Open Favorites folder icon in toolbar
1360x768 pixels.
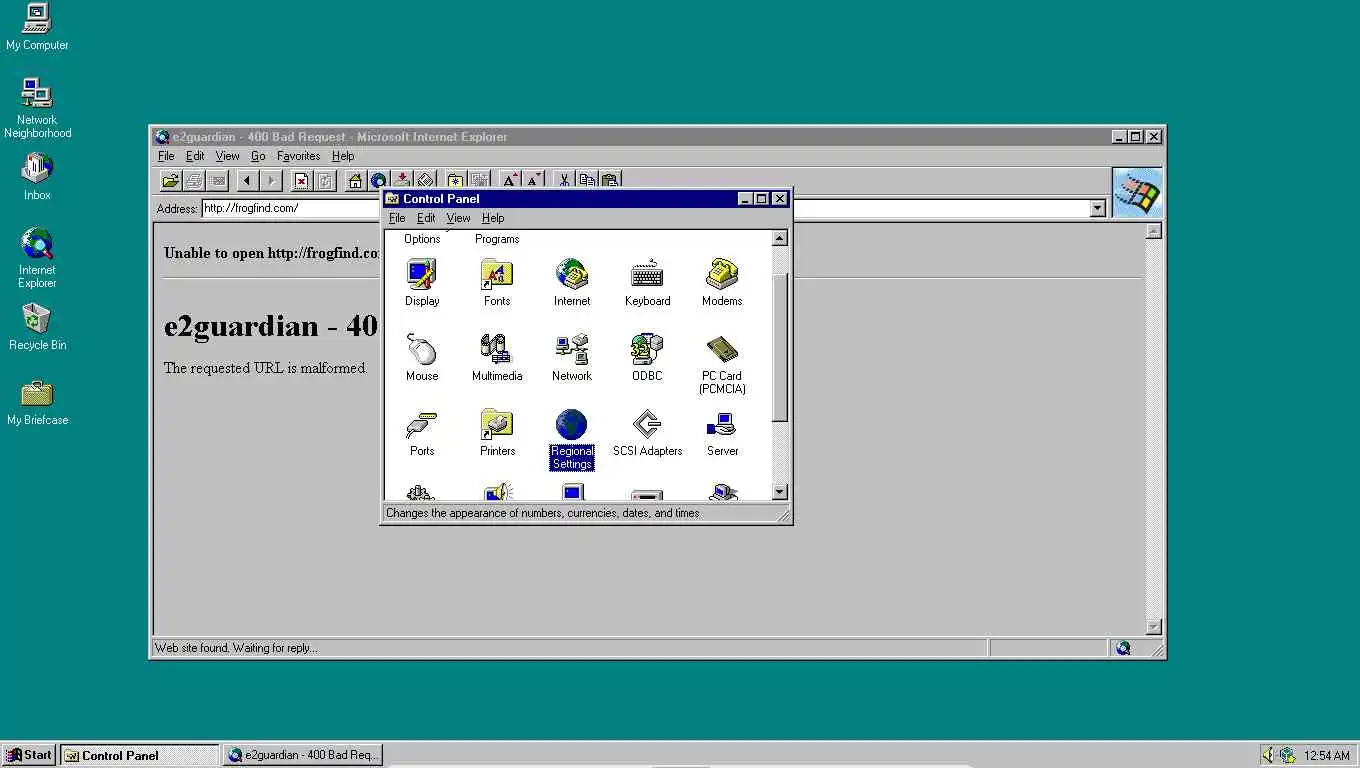tap(455, 181)
